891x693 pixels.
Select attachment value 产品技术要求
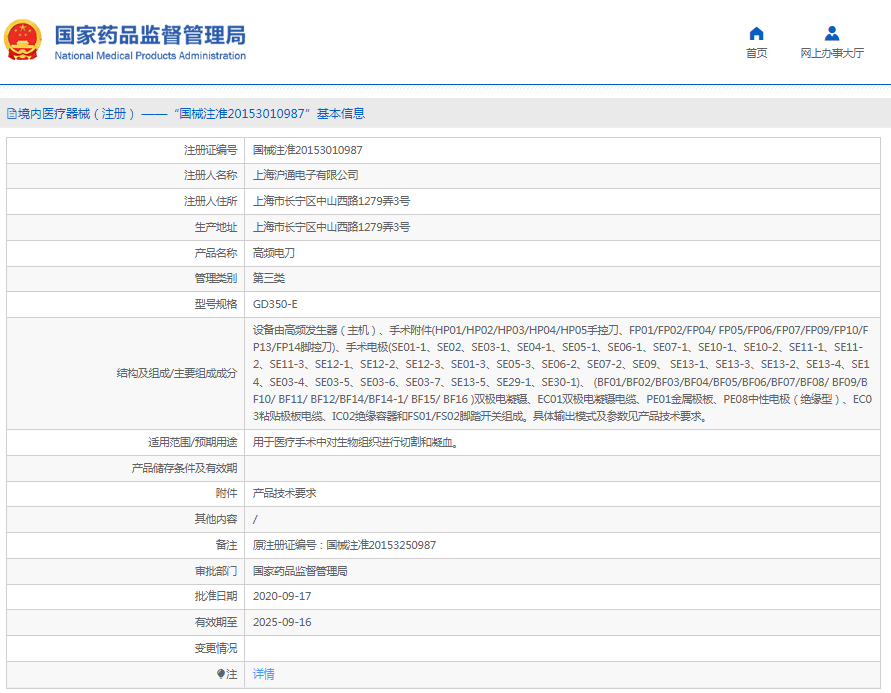(x=284, y=493)
